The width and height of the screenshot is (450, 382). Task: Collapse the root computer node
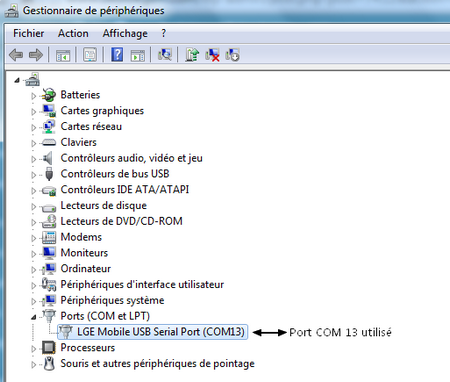[x=17, y=80]
